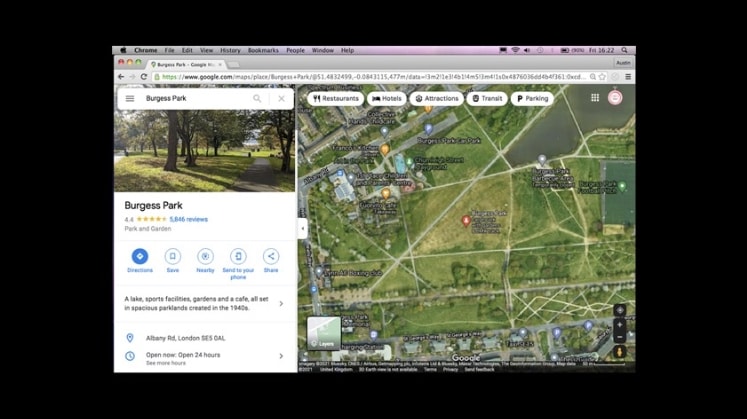Search Nearby places icon

pos(205,256)
